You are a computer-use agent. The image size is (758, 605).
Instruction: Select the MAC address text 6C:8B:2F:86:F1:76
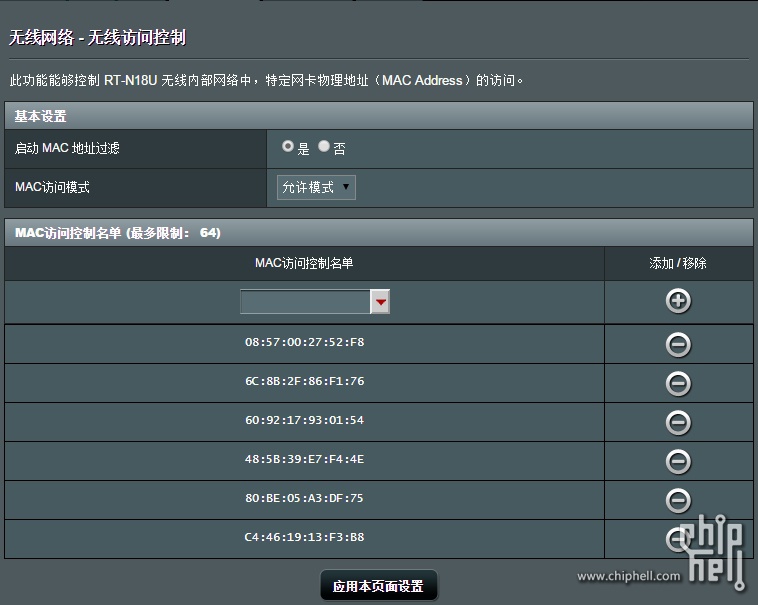pyautogui.click(x=305, y=381)
